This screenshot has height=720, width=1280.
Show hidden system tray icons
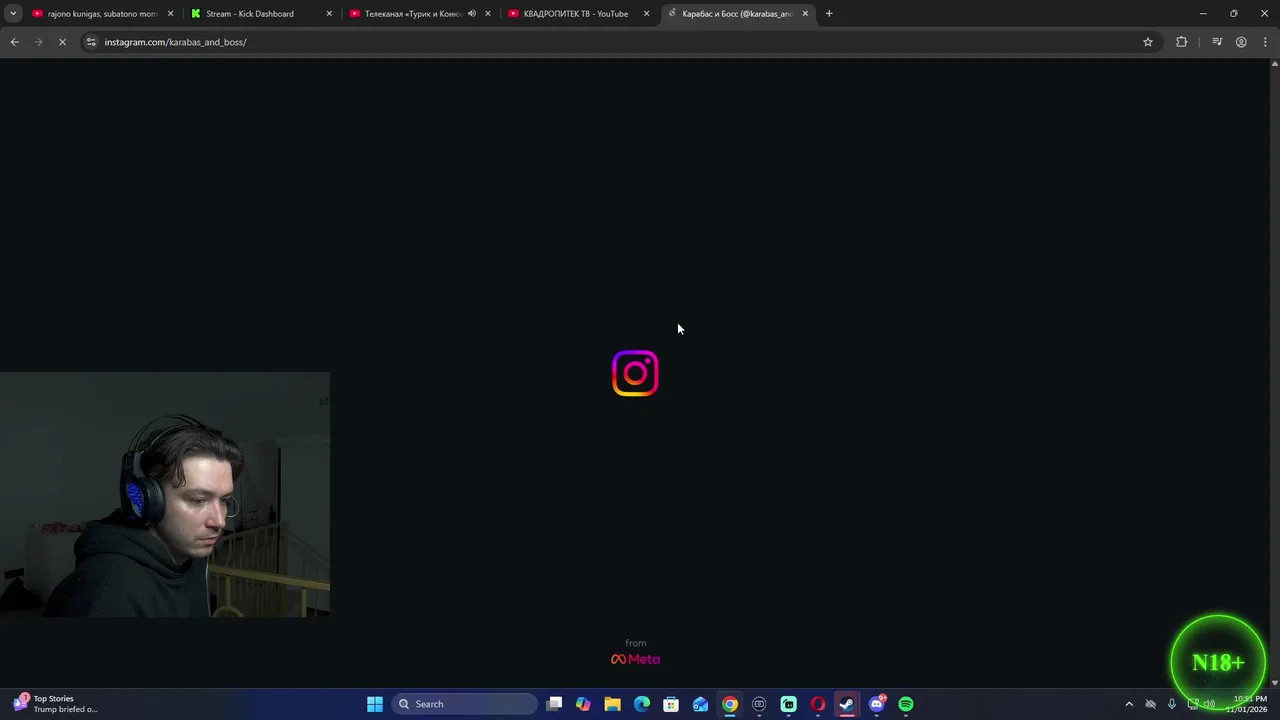click(1129, 704)
